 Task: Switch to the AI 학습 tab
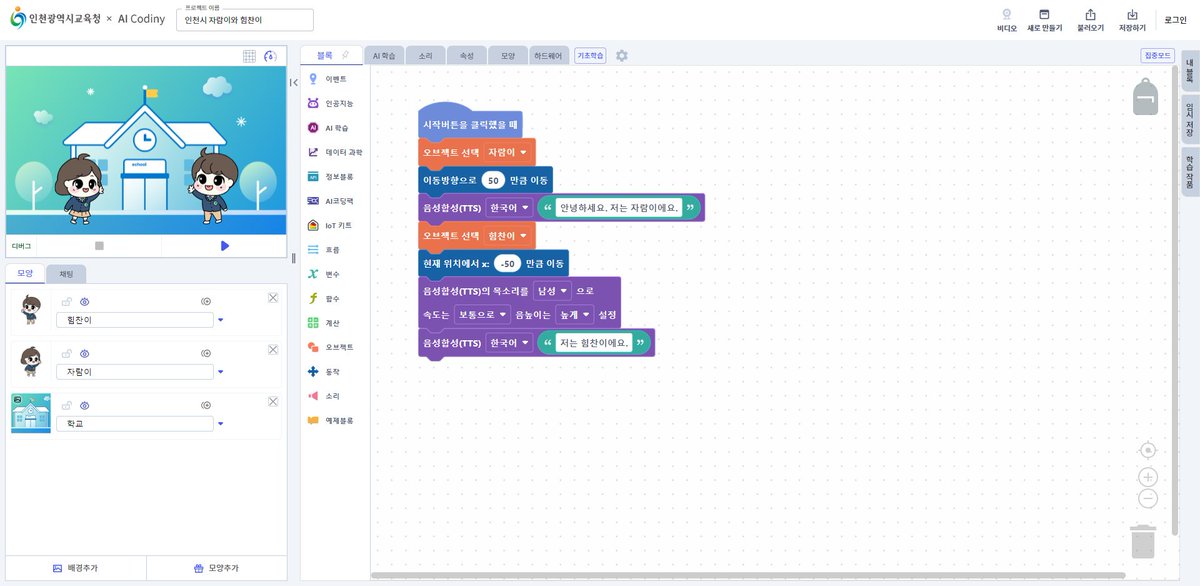tap(383, 56)
